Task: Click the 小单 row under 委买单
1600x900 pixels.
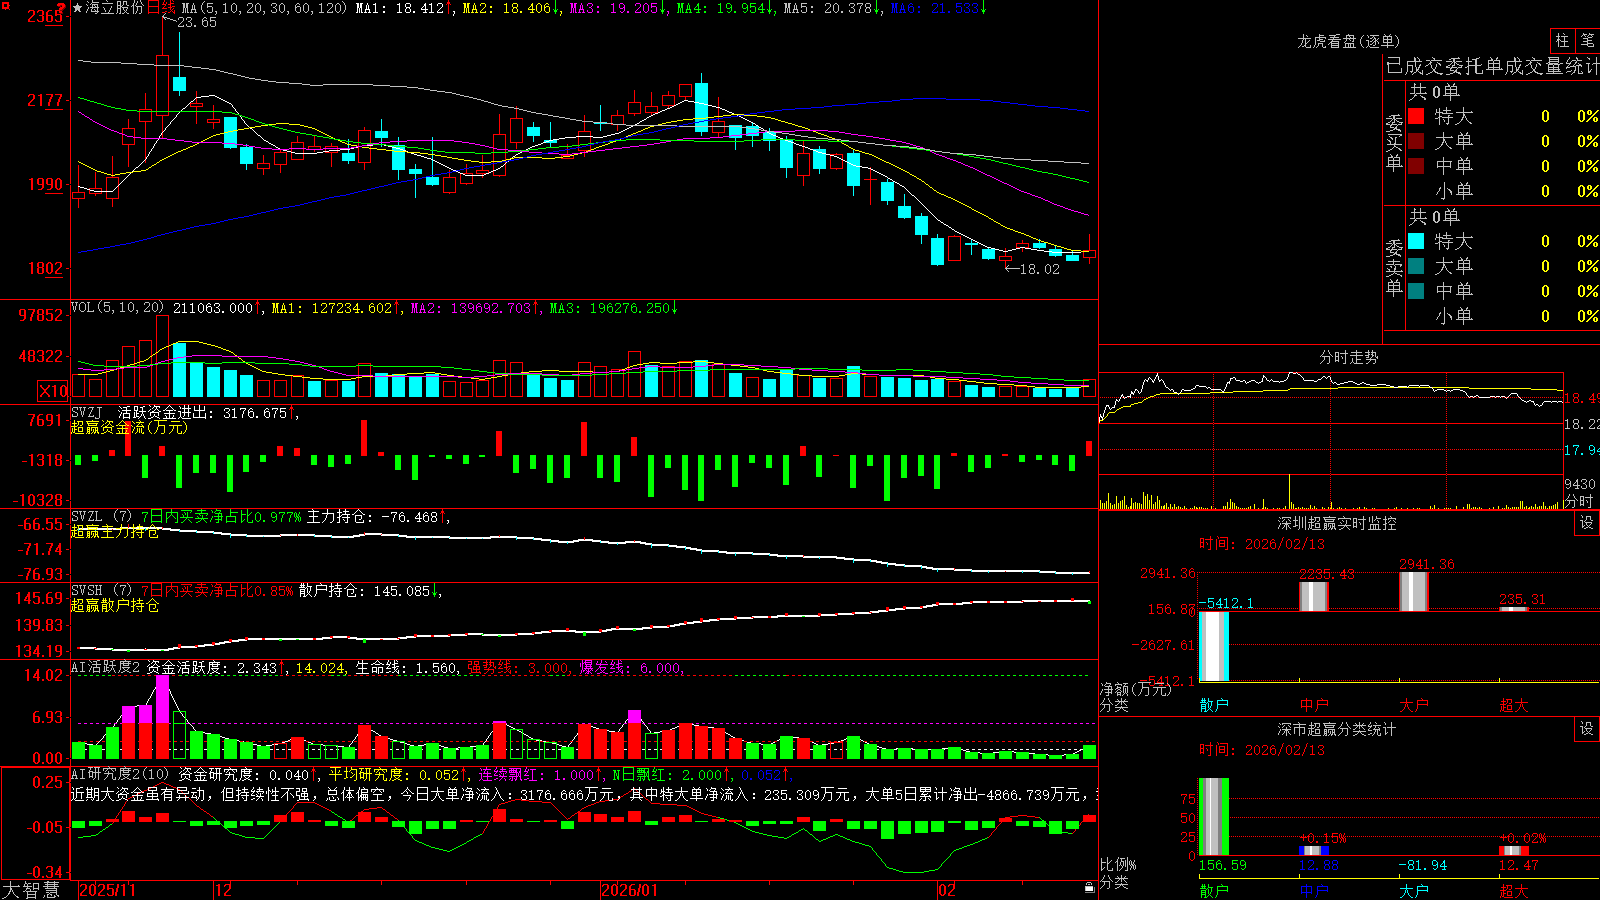Action: tap(1502, 191)
